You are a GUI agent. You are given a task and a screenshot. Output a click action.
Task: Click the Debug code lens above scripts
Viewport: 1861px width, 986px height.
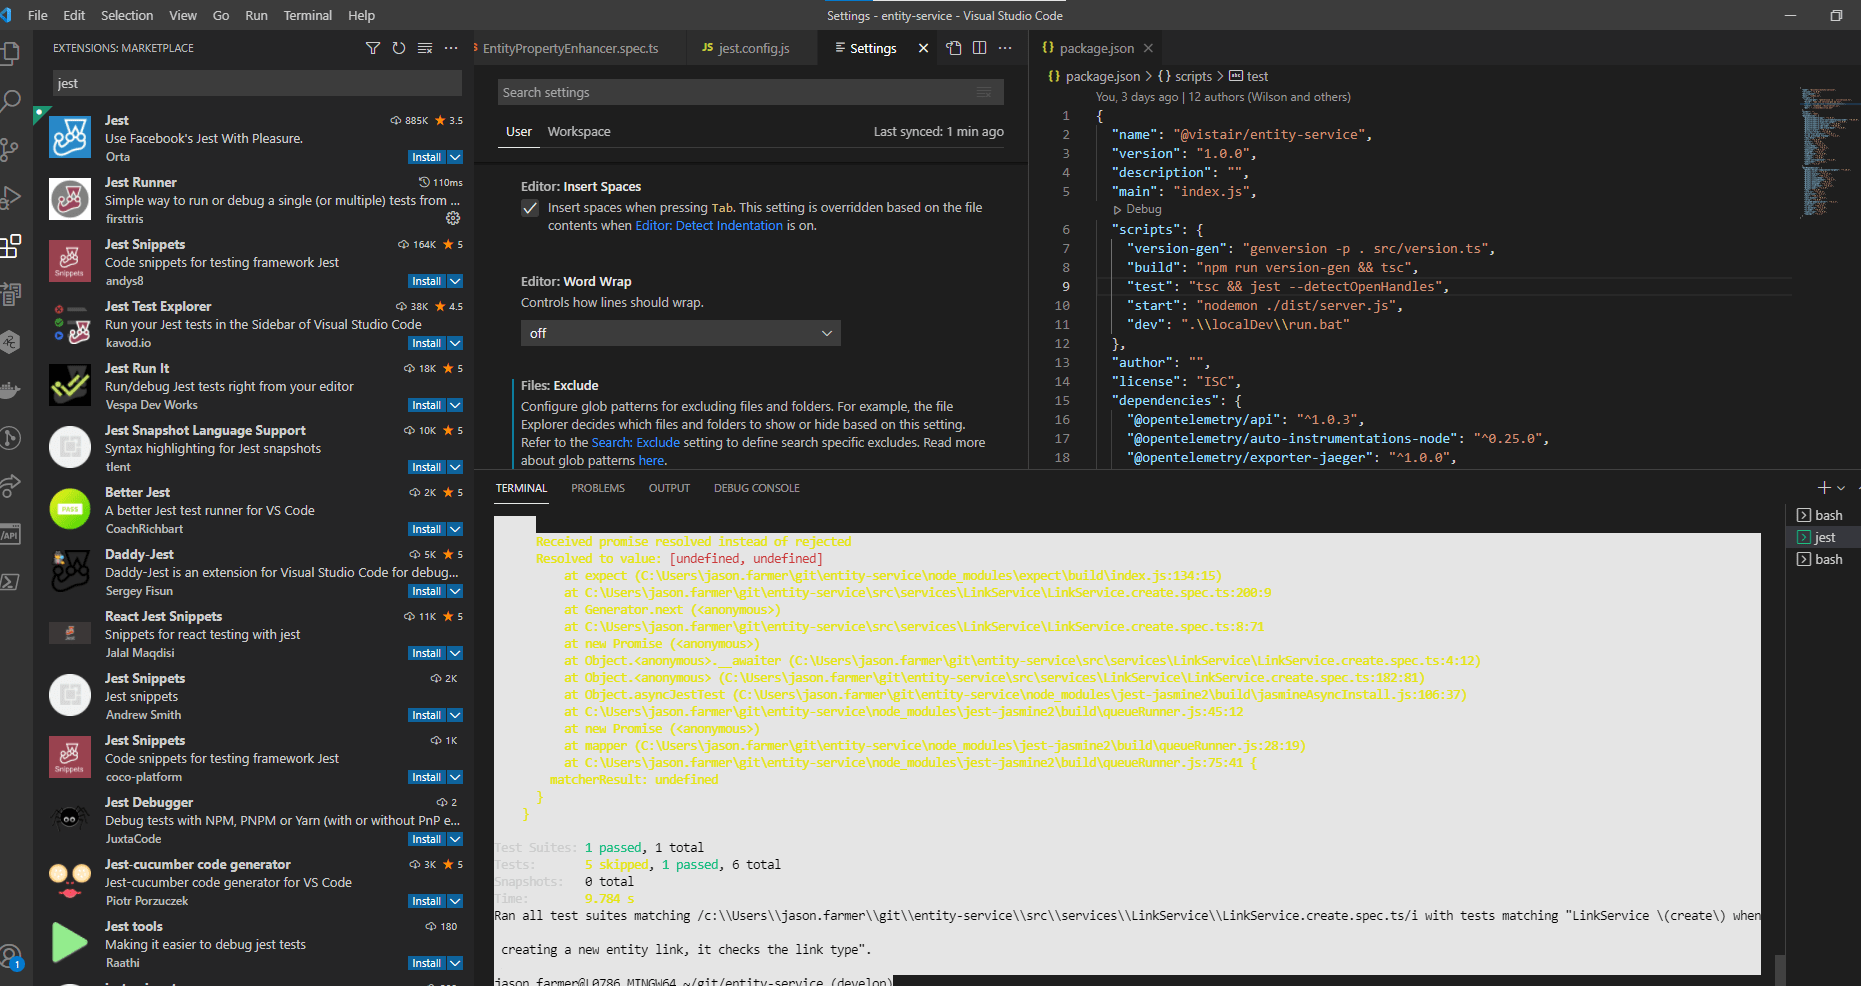coord(1144,210)
